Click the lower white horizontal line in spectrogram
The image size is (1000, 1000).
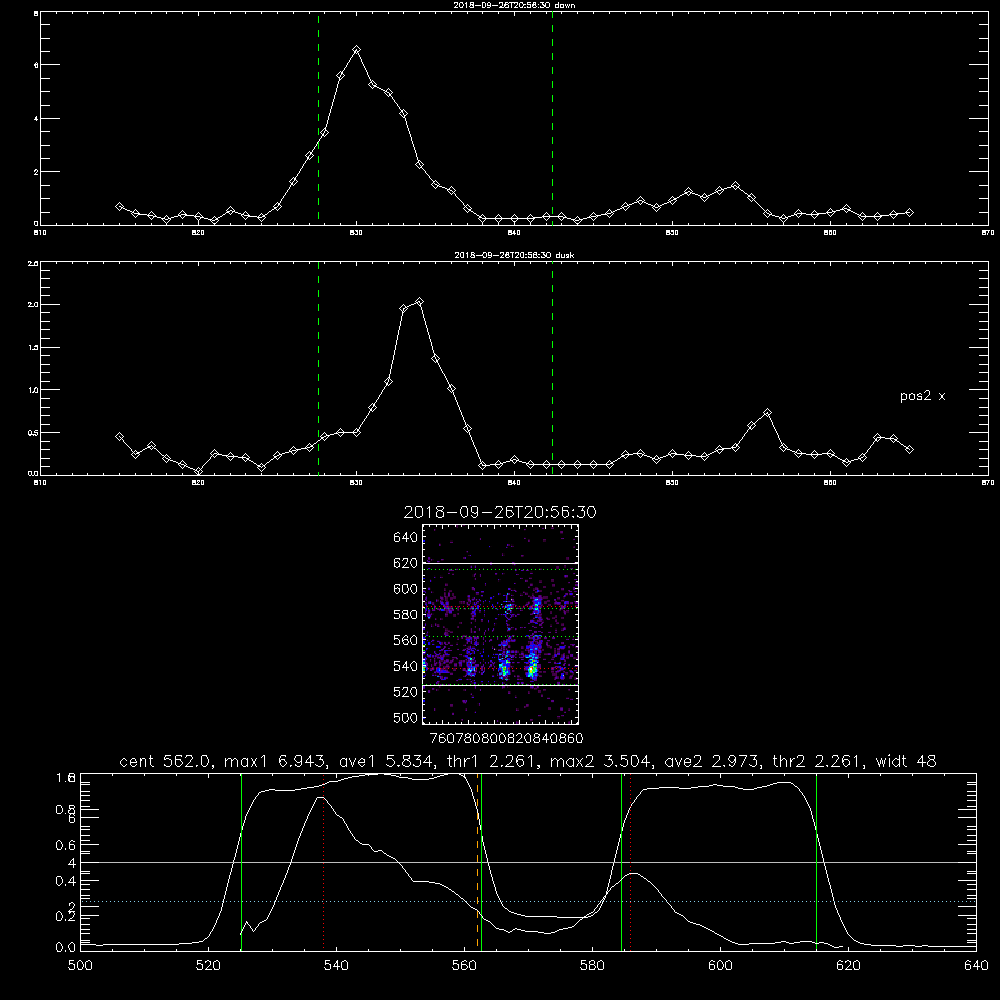pos(501,685)
